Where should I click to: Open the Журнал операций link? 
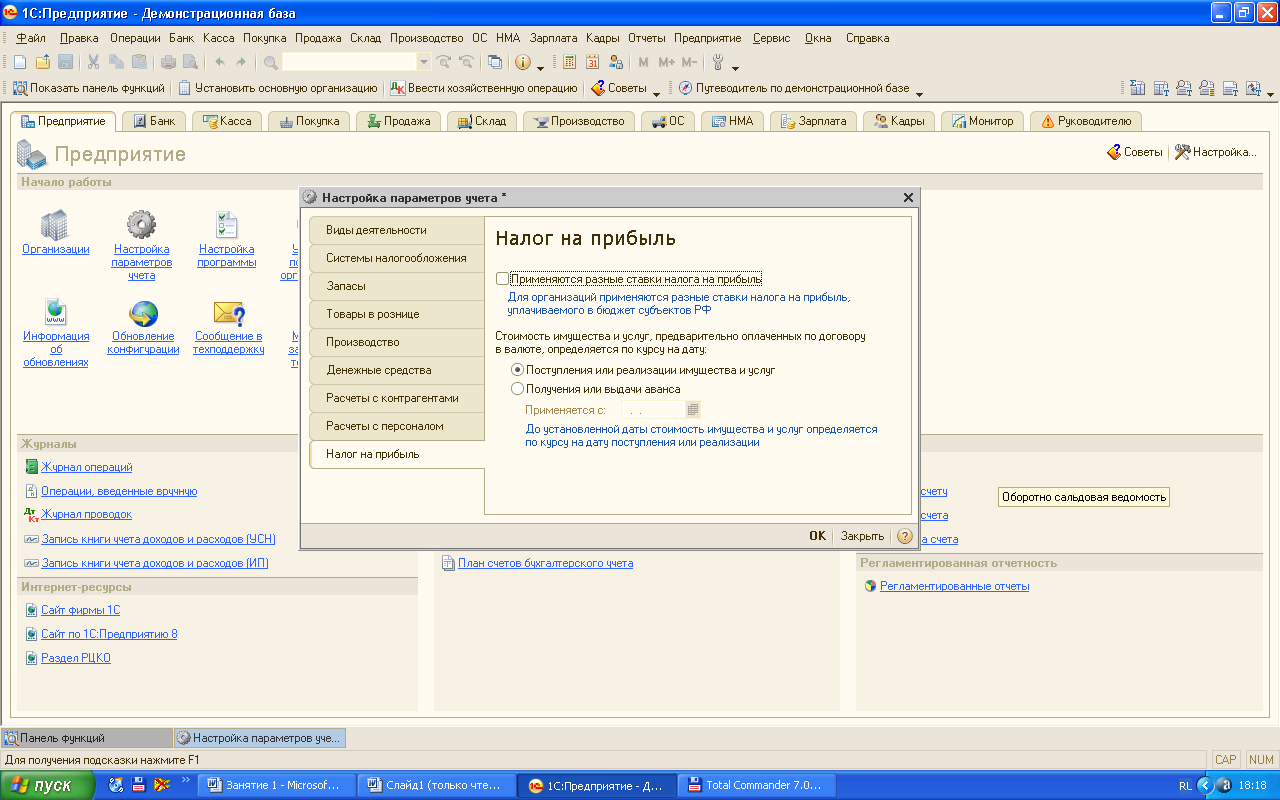[x=86, y=467]
